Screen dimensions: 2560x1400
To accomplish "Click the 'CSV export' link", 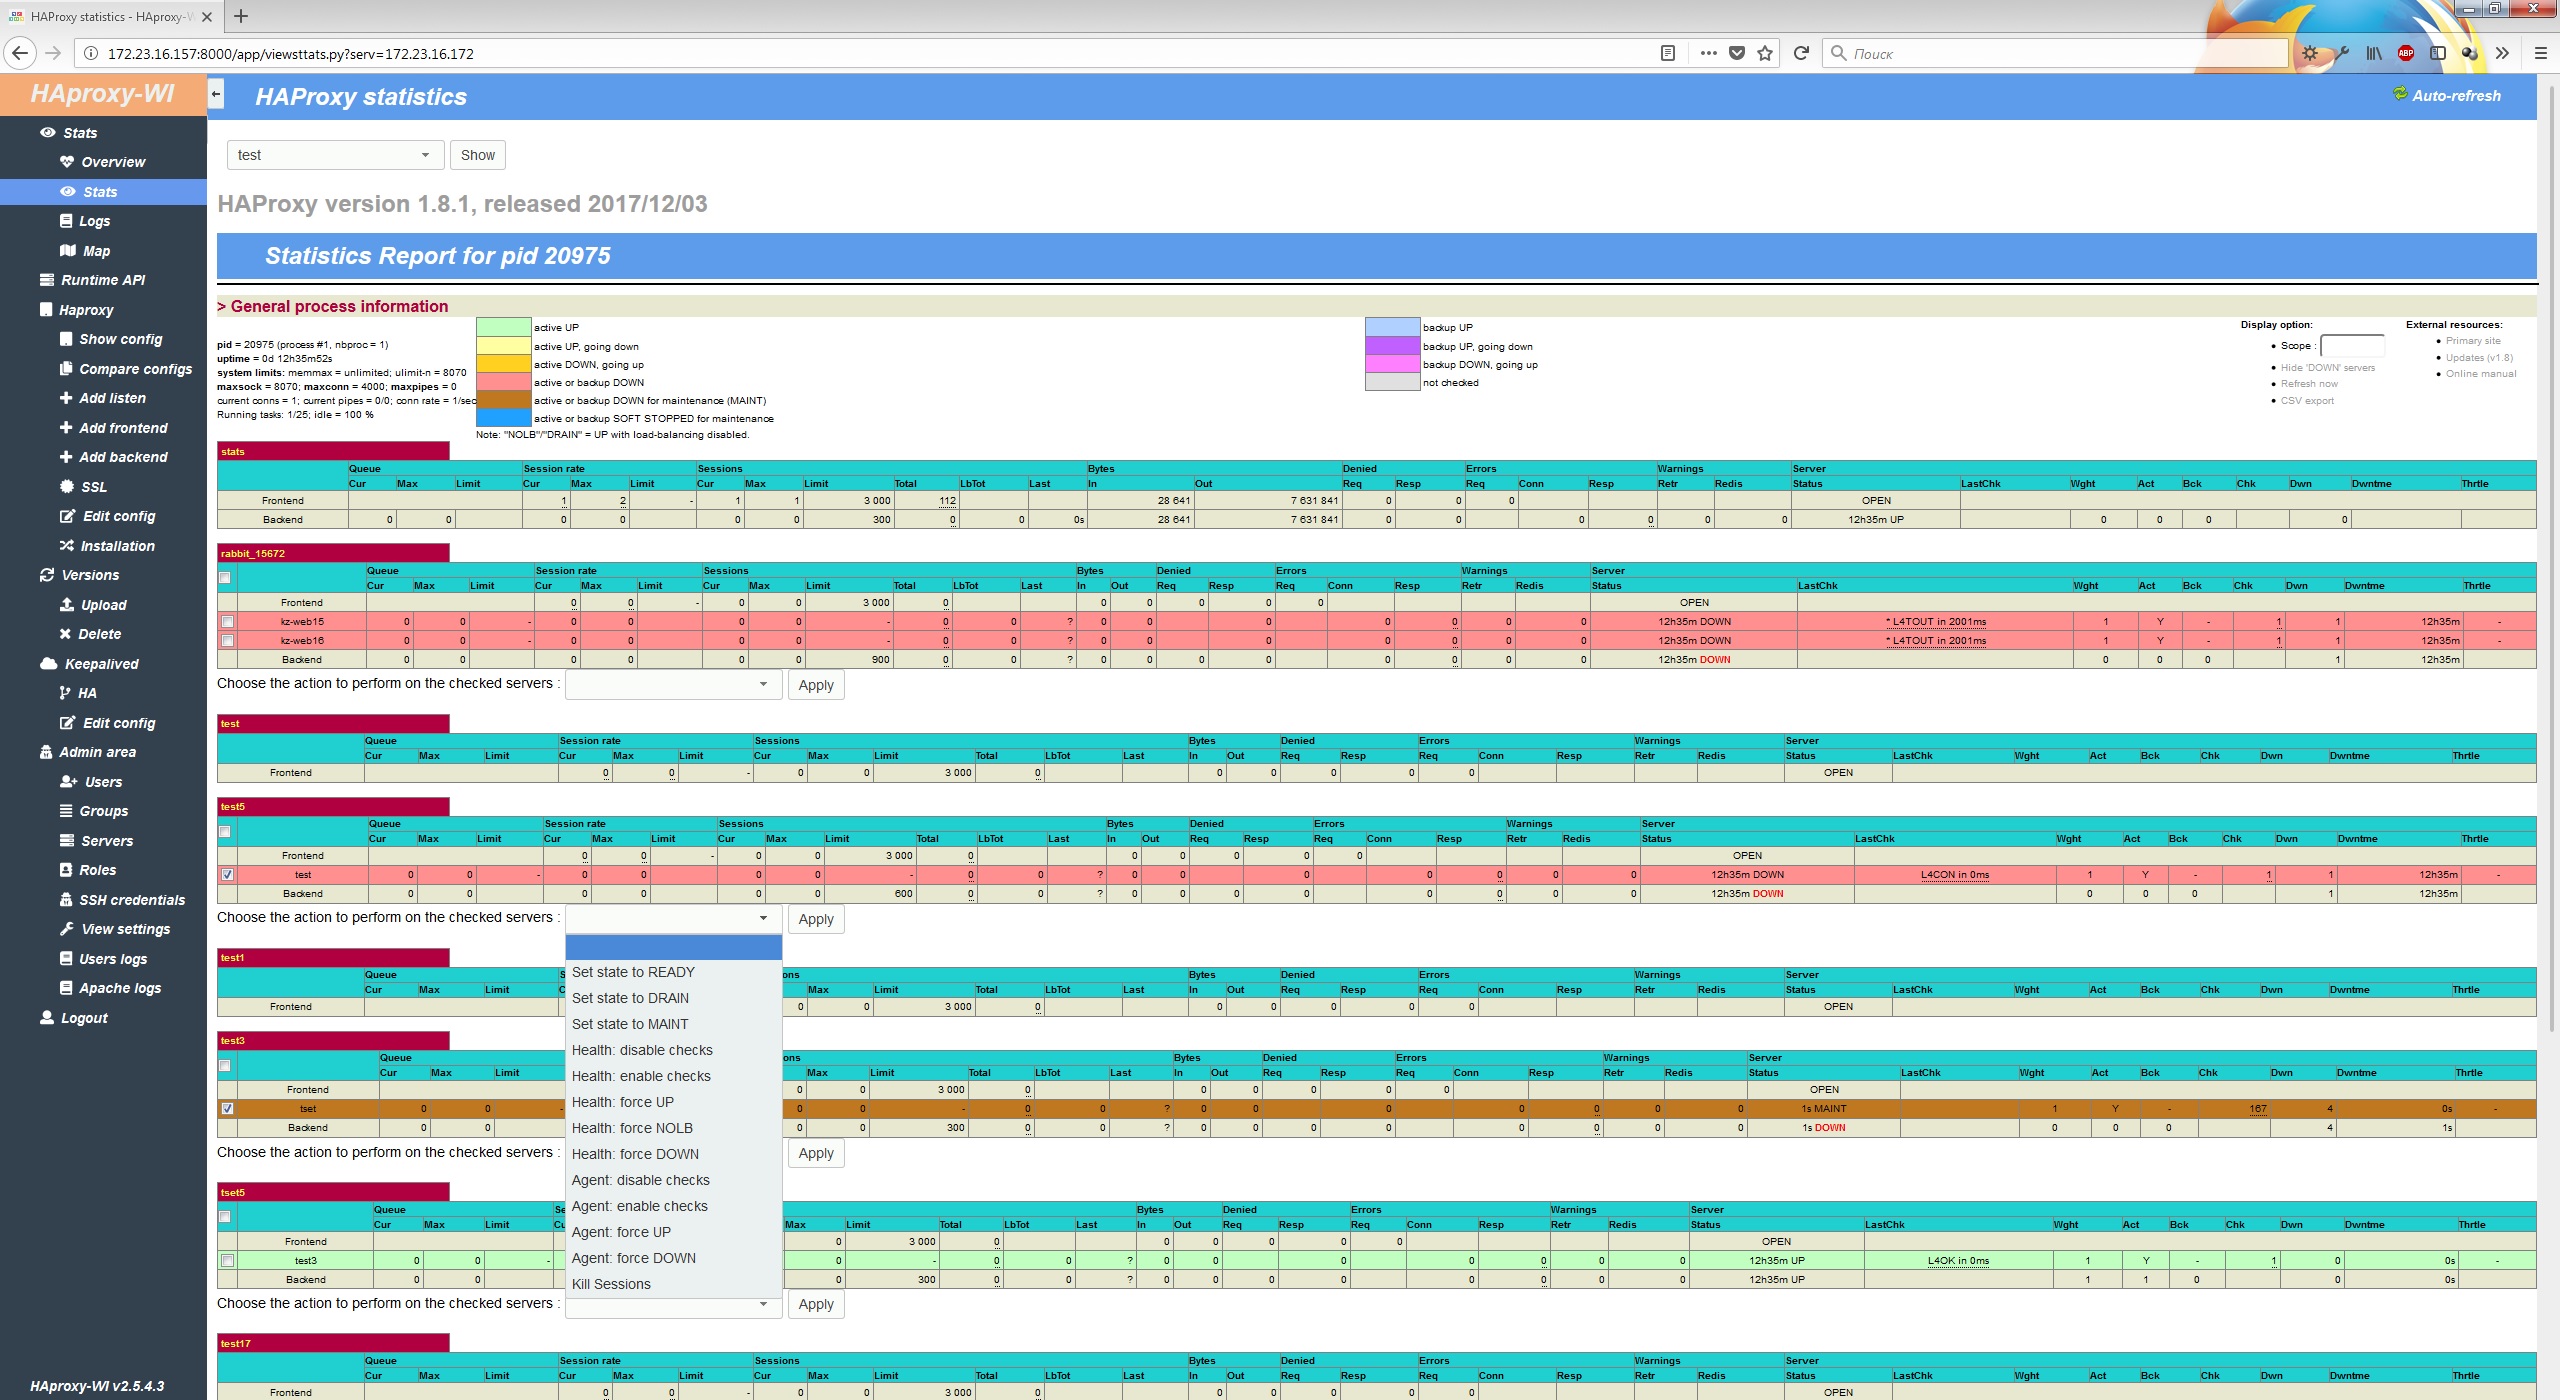I will [2306, 401].
